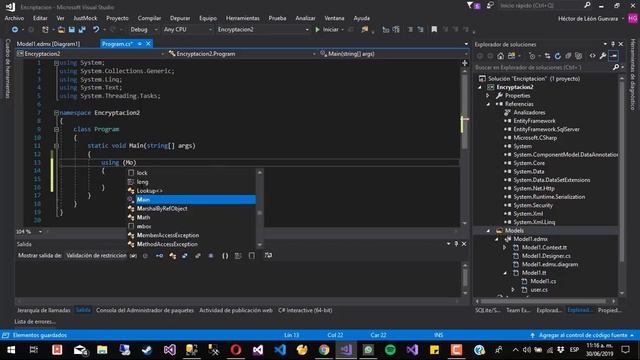Screen dimensions: 640x360
Task: Open Spotify from the taskbar
Action: point(390,350)
